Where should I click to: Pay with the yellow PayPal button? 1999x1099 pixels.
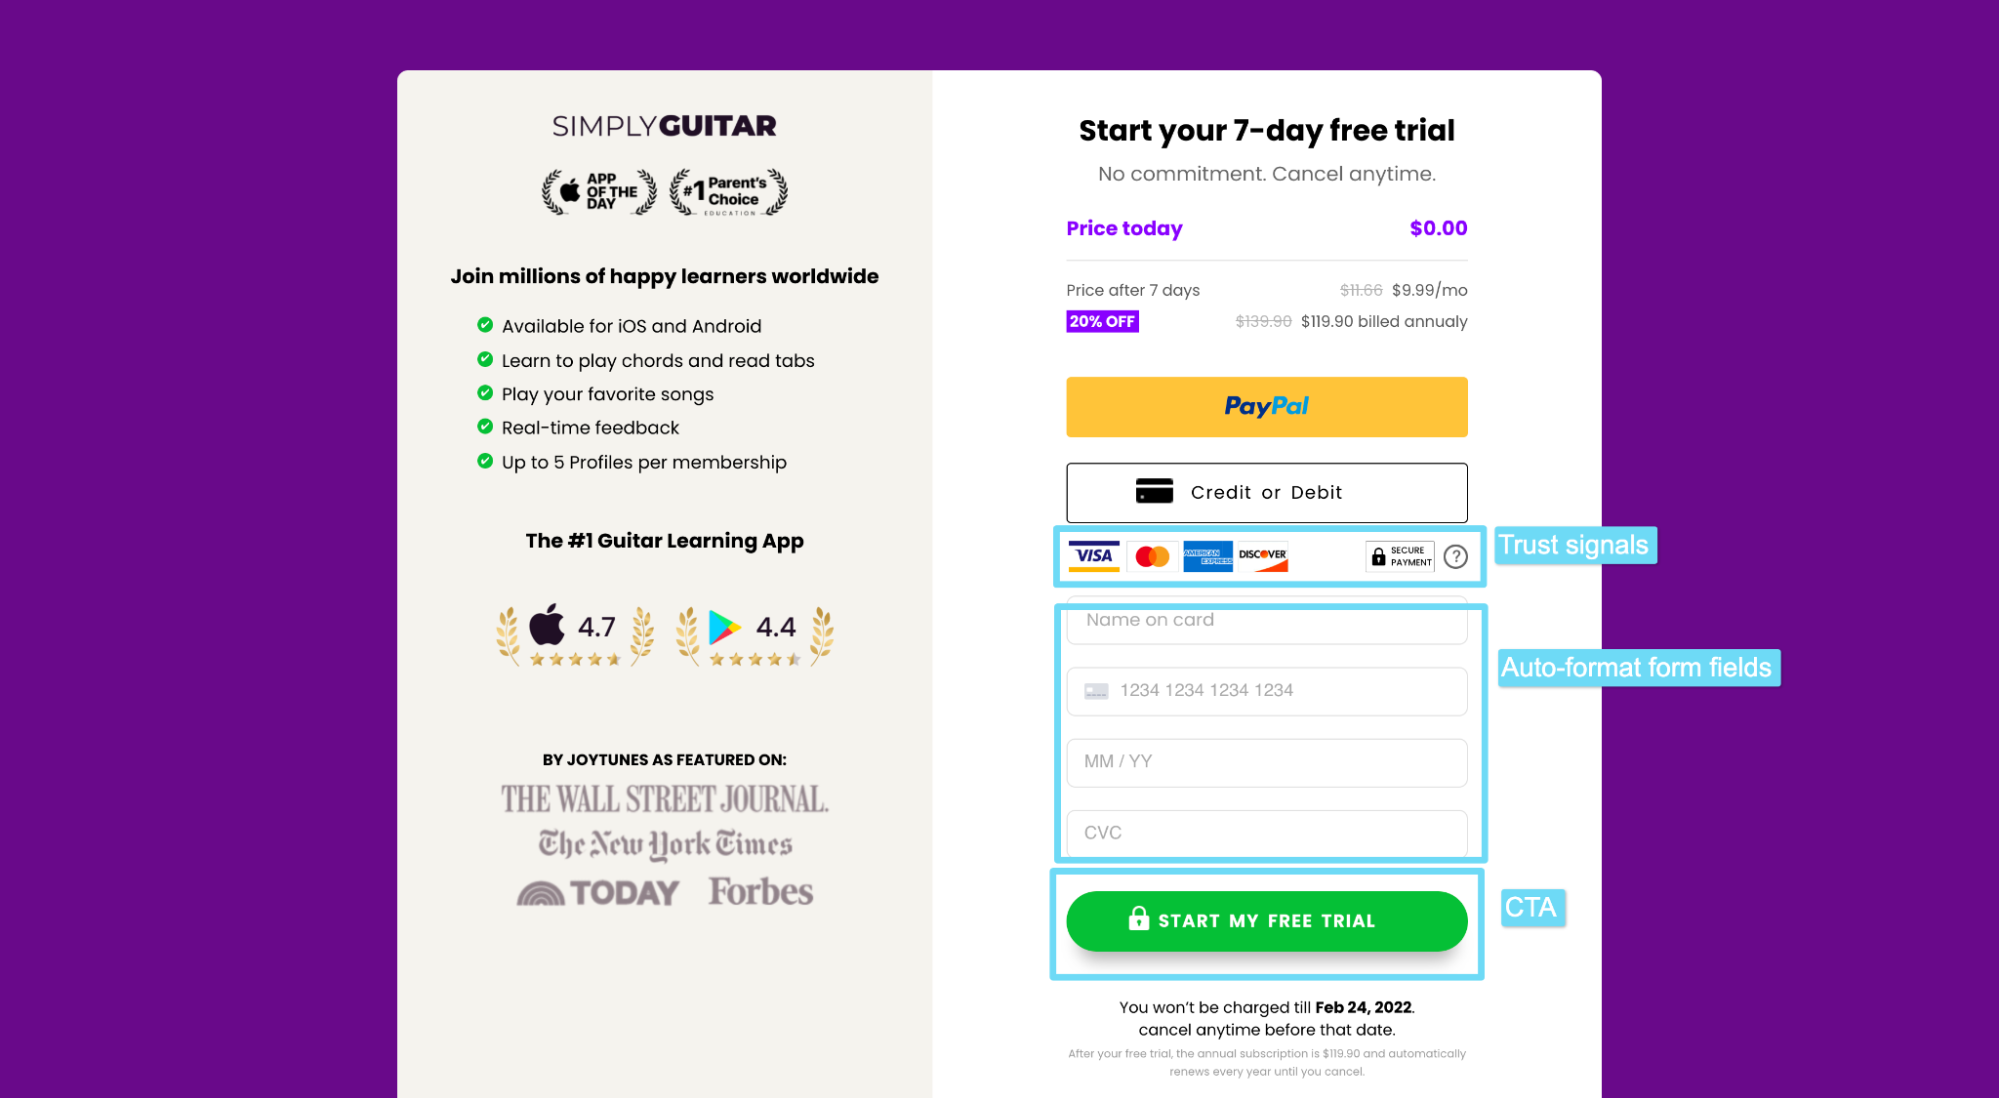point(1266,406)
